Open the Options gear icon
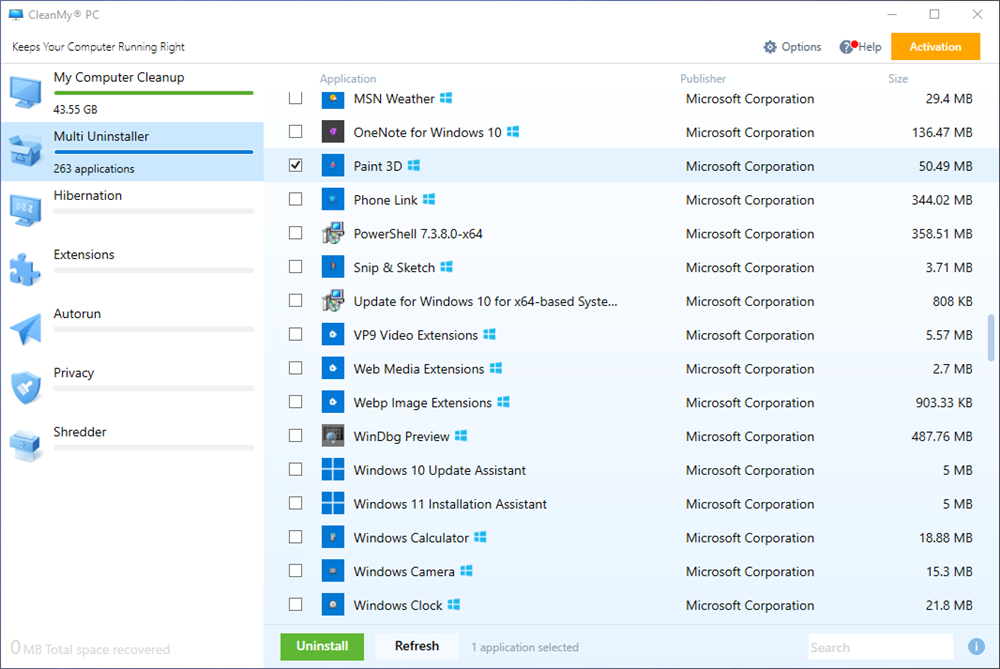 pos(768,46)
